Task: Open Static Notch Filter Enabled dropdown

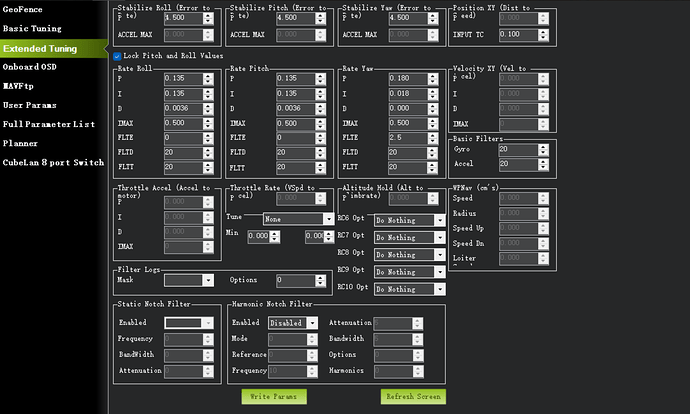Action: point(189,323)
